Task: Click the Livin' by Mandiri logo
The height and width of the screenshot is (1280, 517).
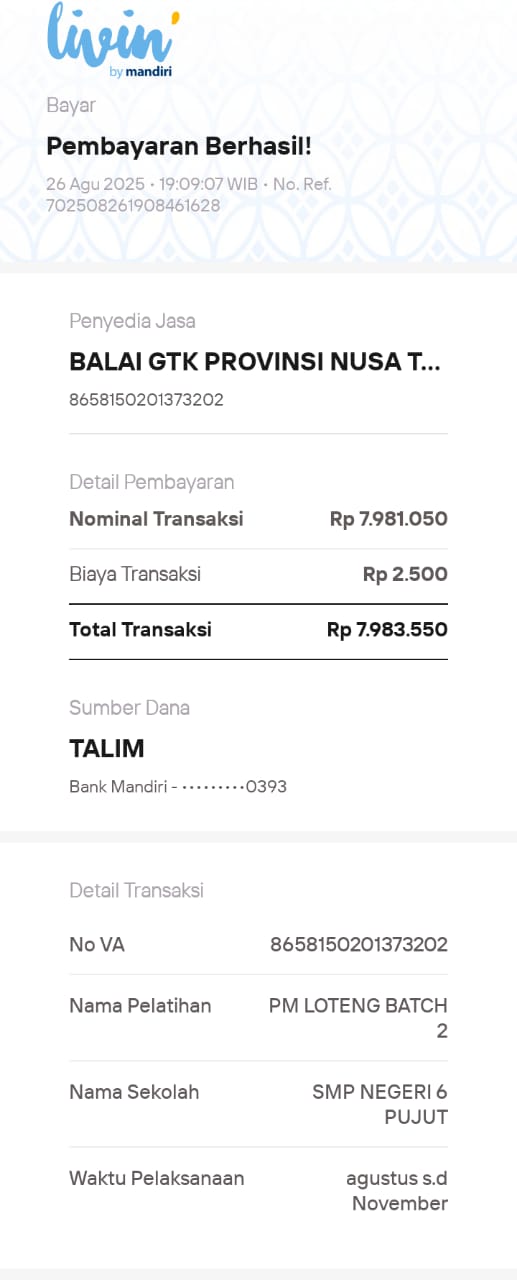Action: 111,39
